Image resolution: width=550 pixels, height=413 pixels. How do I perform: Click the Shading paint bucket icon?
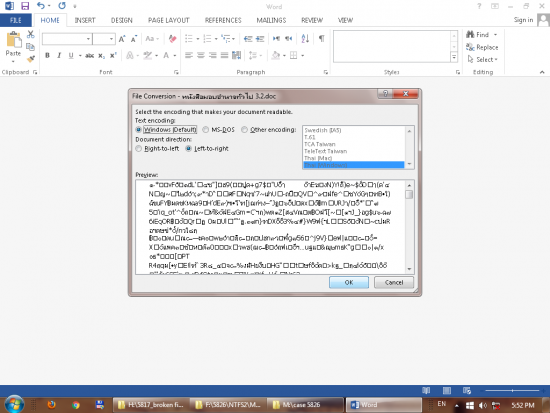pos(276,55)
